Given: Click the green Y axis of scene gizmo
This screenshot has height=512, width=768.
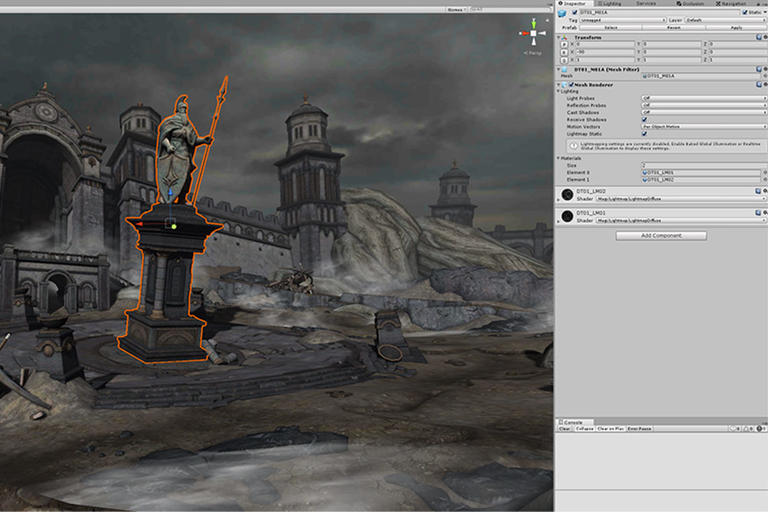Looking at the screenshot, I should tap(534, 24).
